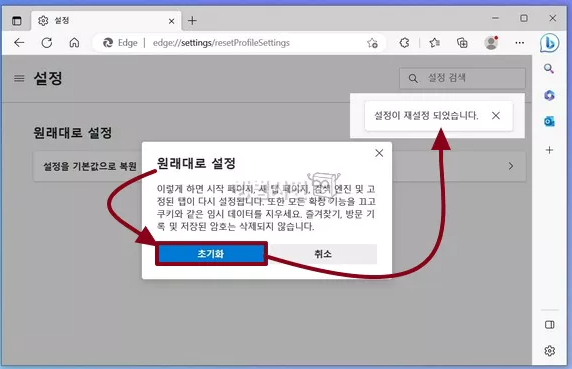Click the 설정이 재설정 되었습니다 message text
The image size is (572, 369).
click(x=426, y=116)
